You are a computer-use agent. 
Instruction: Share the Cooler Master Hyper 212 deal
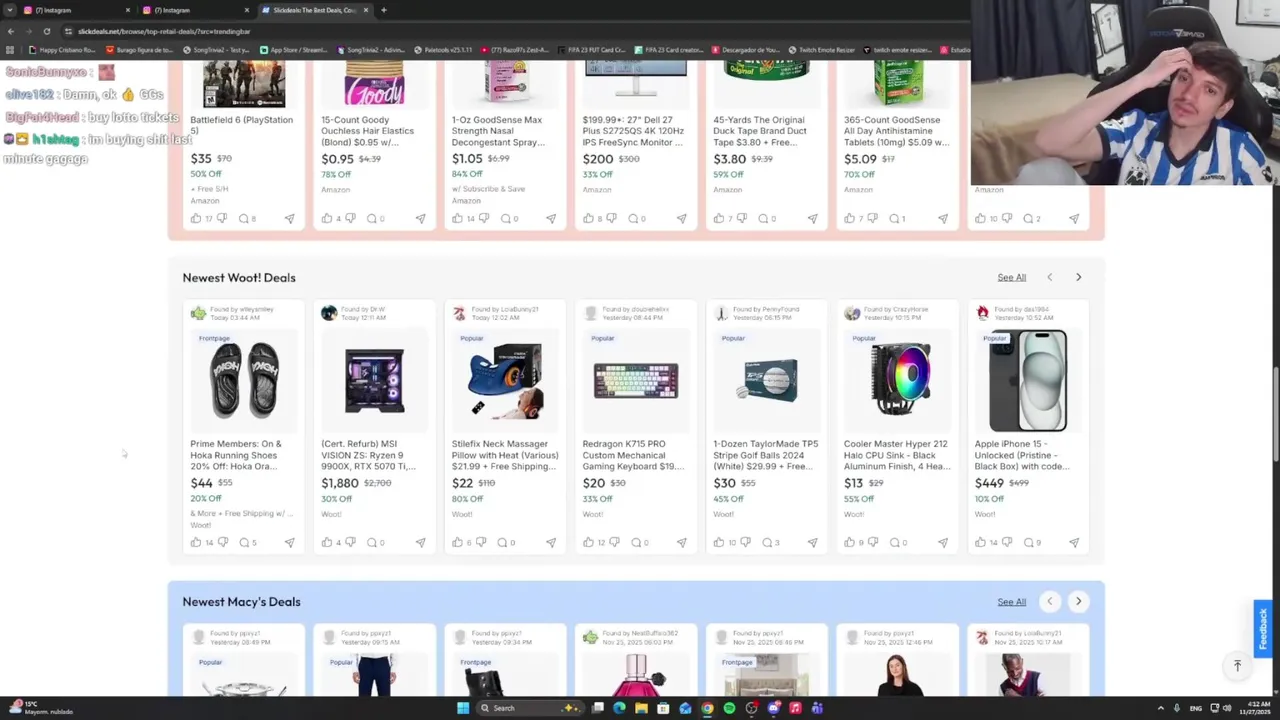click(943, 542)
